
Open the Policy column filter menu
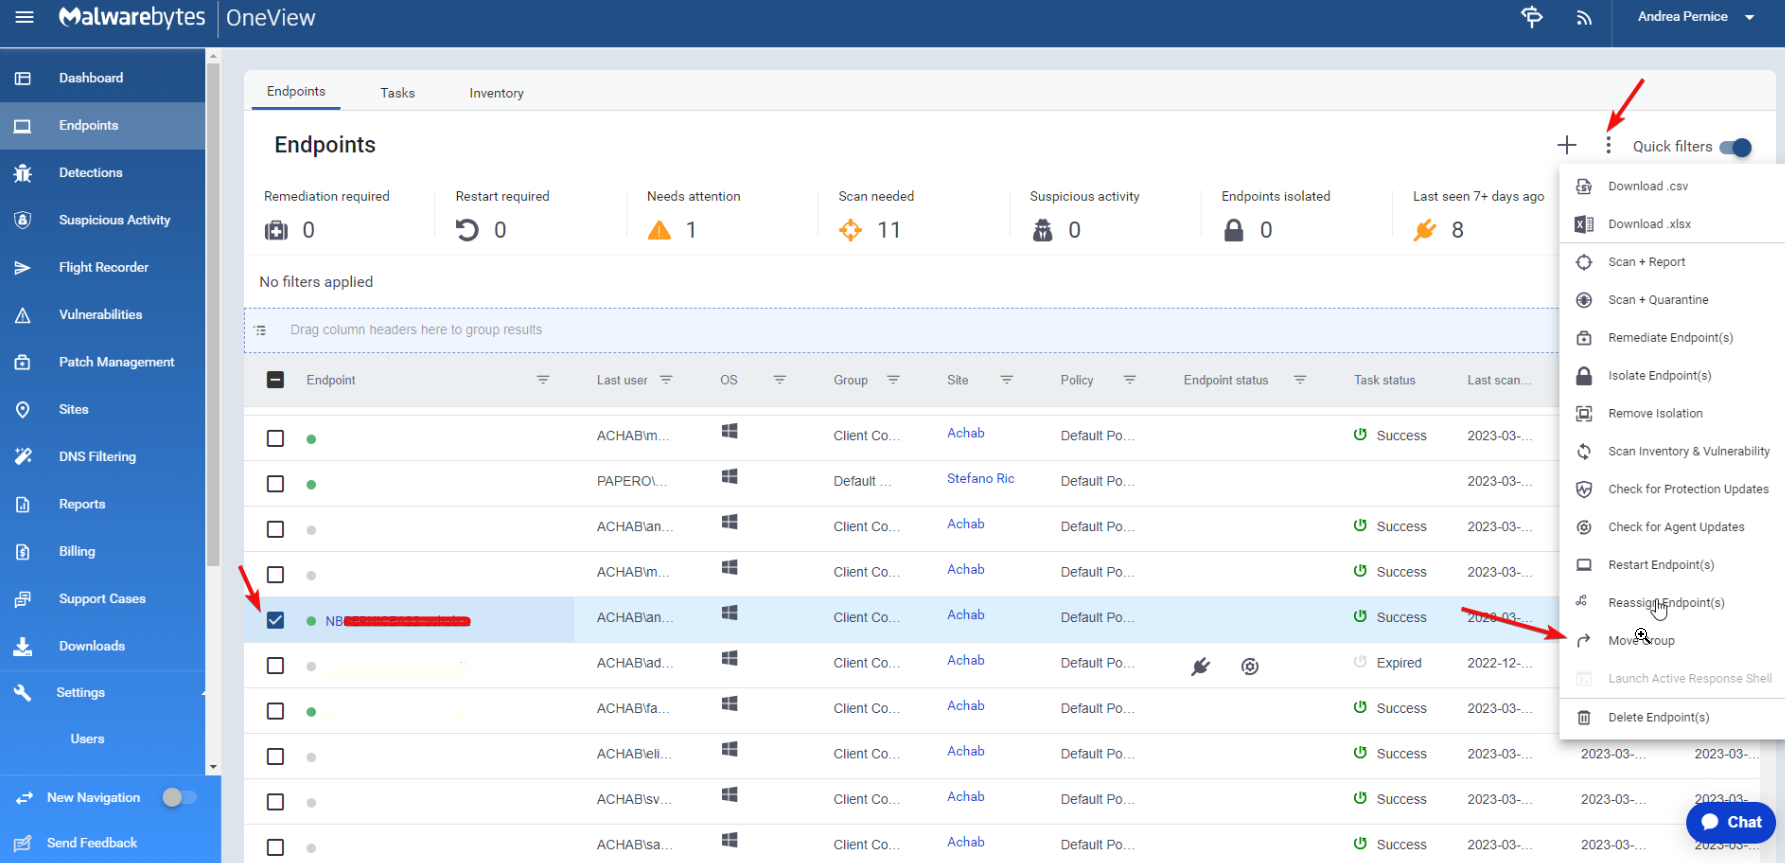pos(1129,380)
